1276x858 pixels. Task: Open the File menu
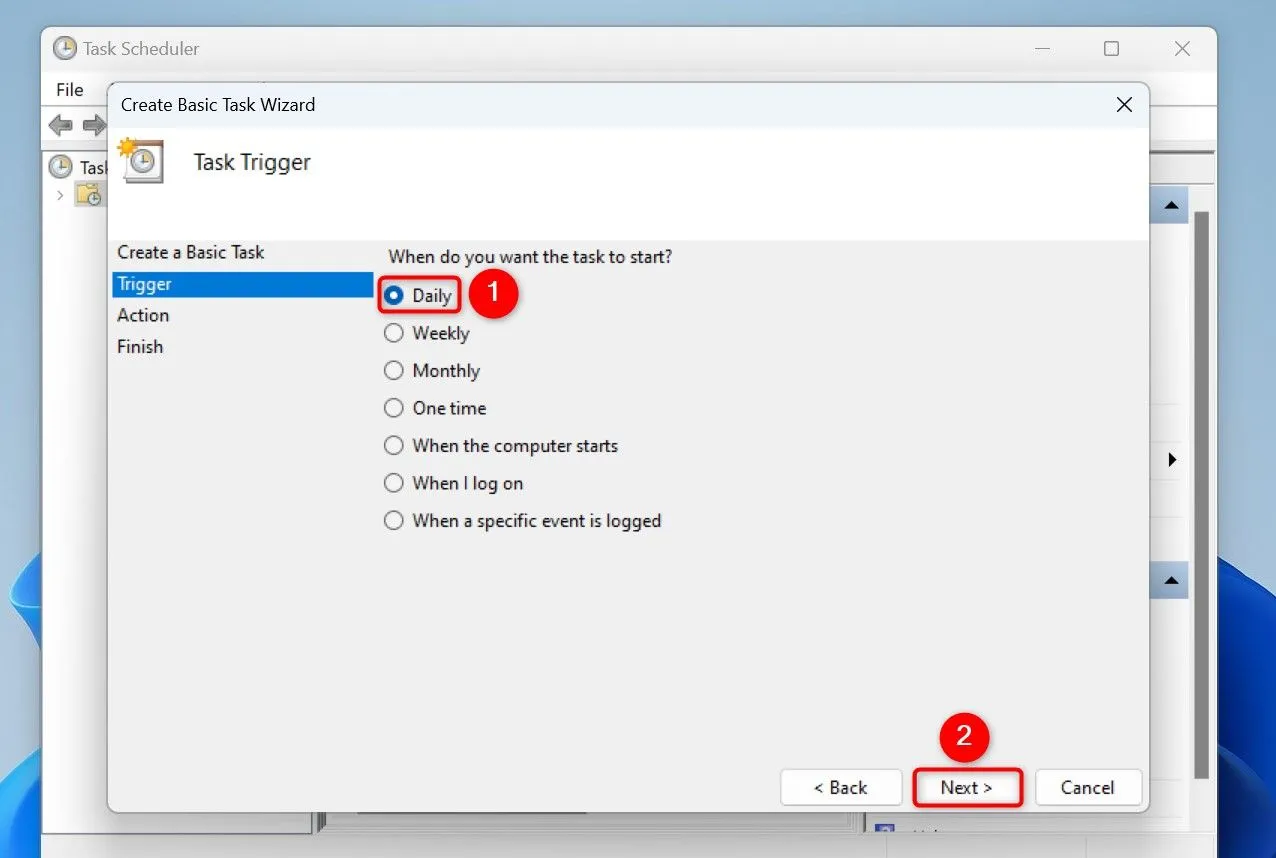pos(70,89)
